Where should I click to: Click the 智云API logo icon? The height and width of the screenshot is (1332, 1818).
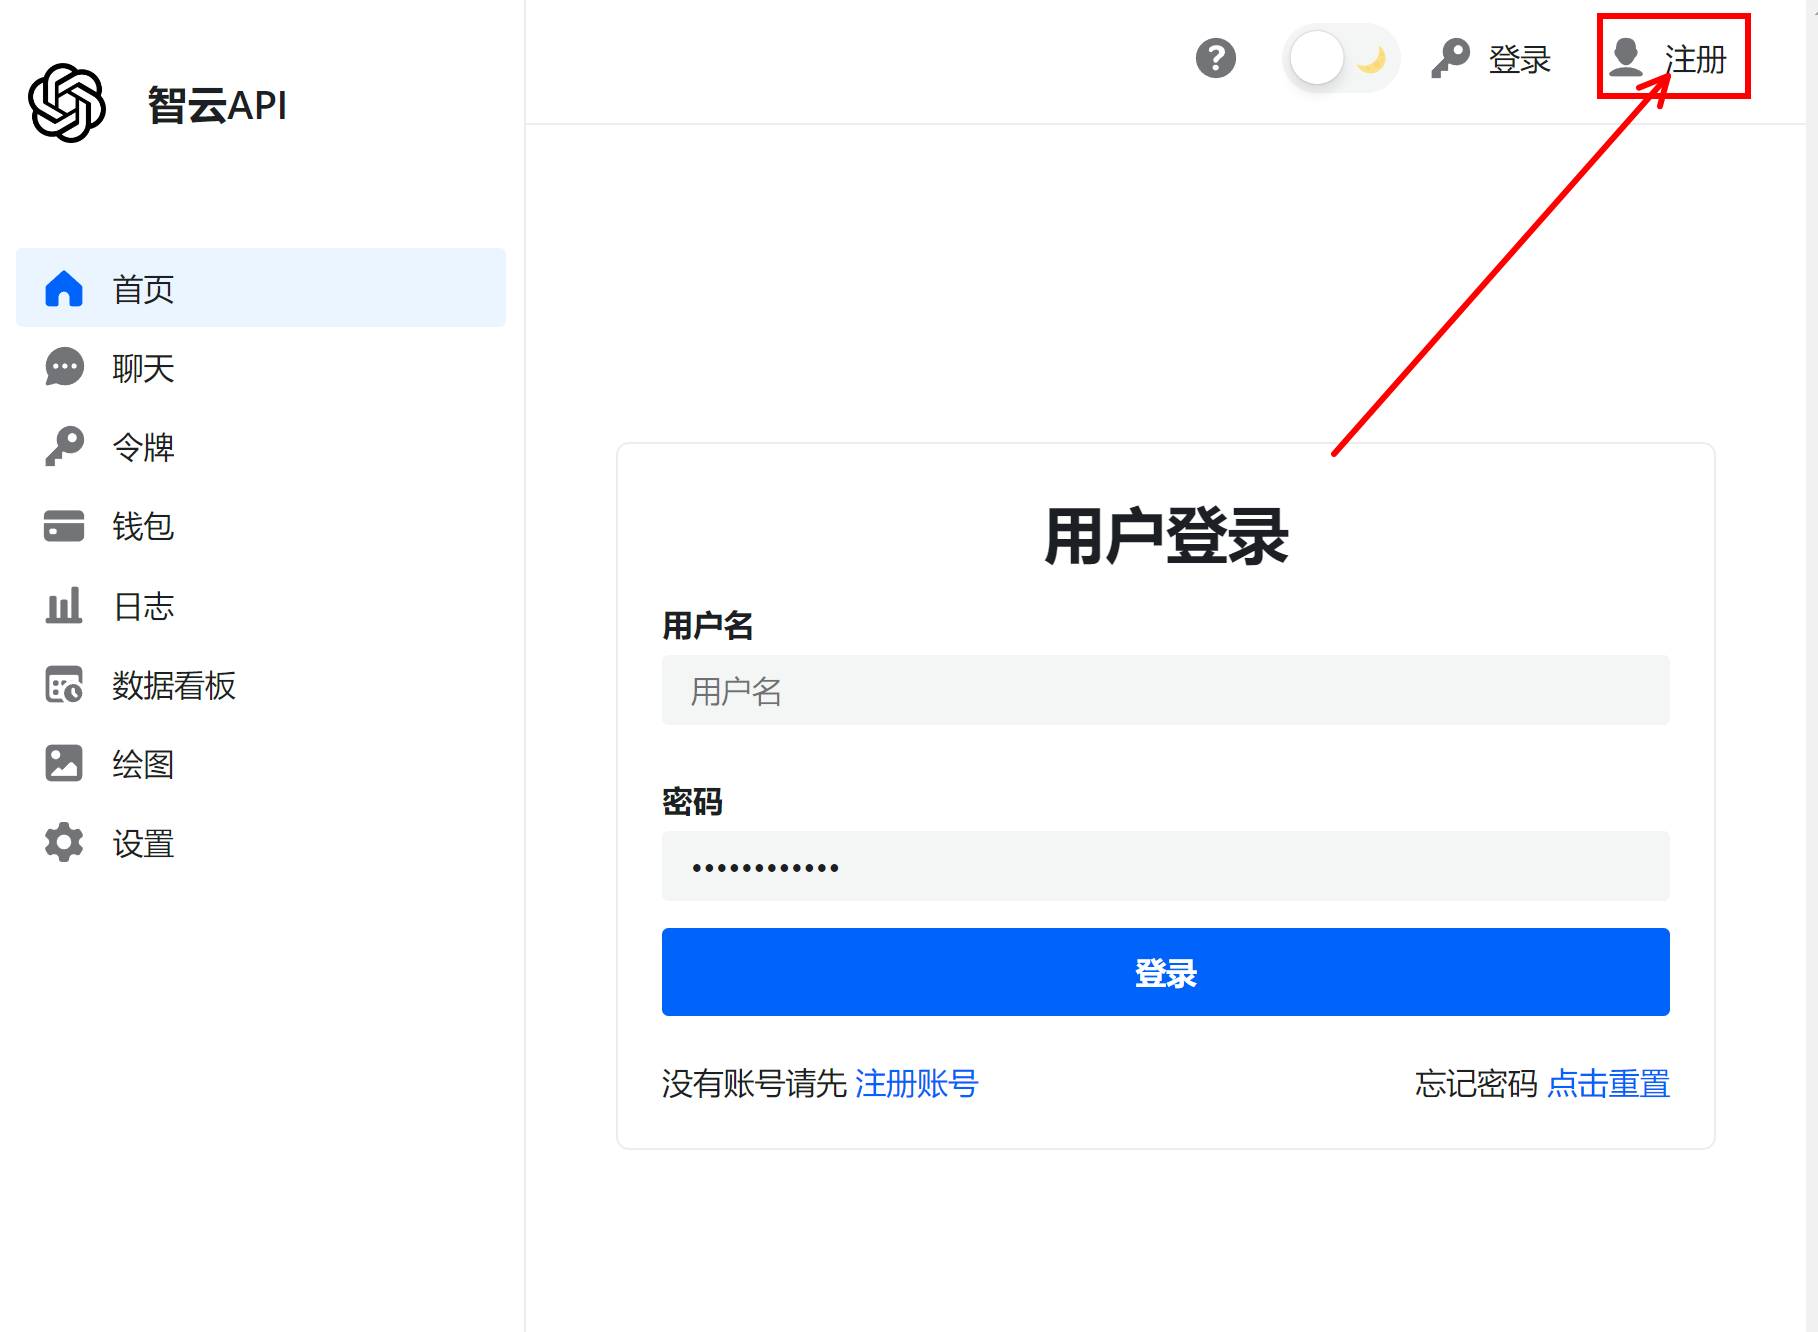click(67, 104)
